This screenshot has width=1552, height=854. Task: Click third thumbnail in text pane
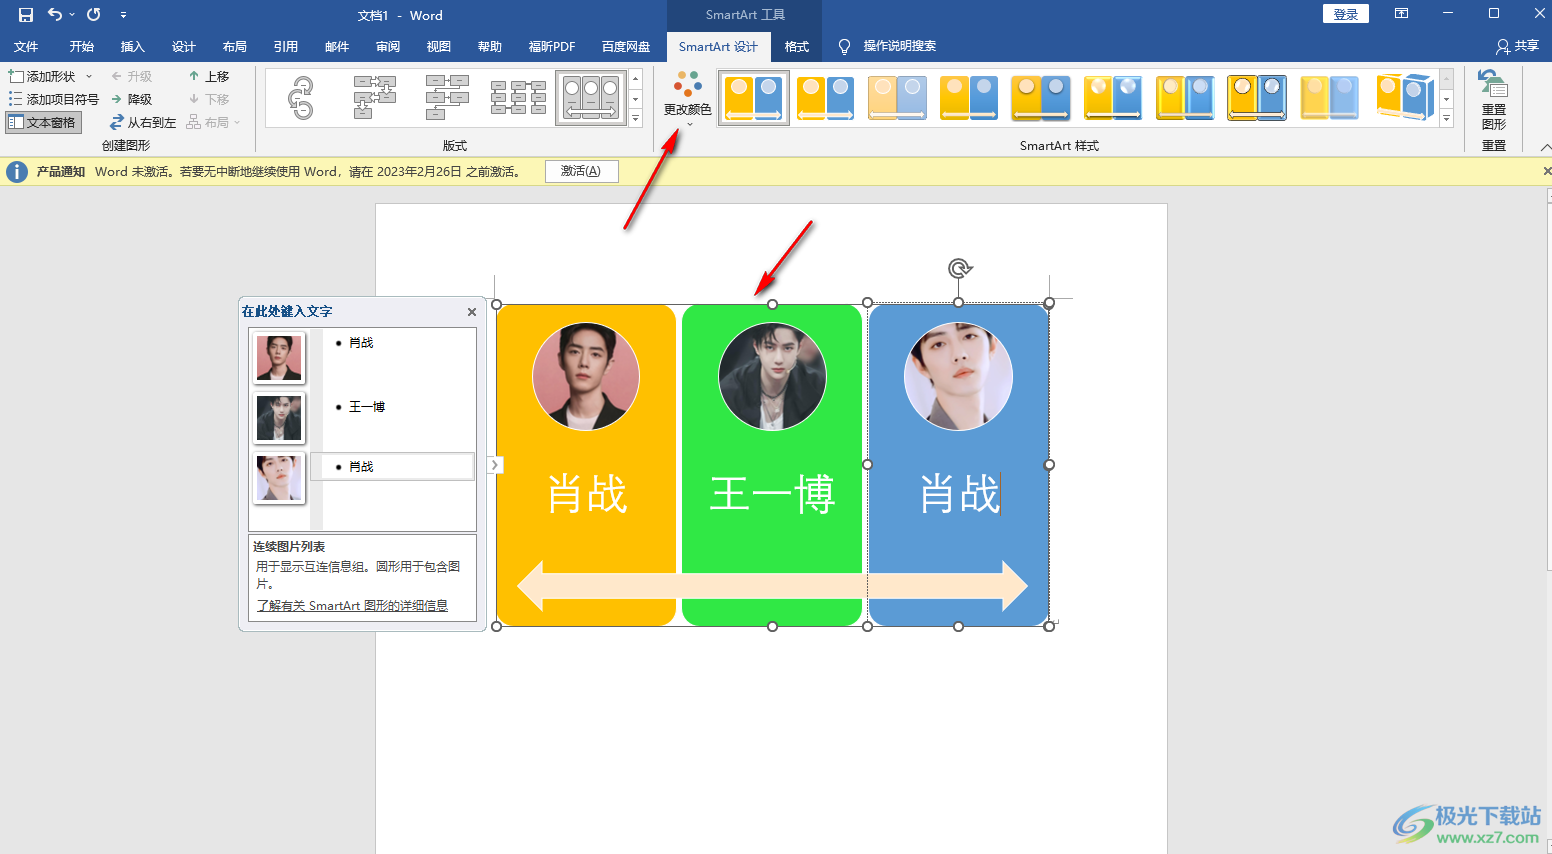click(279, 478)
